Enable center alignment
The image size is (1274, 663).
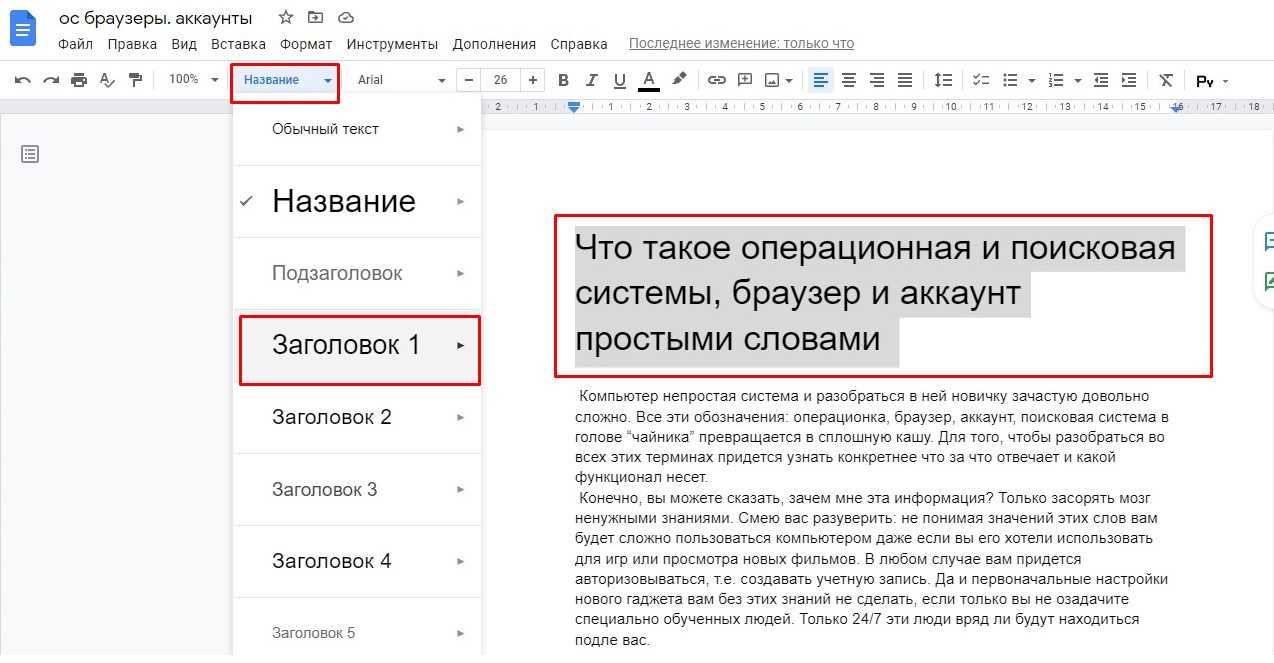(x=849, y=80)
